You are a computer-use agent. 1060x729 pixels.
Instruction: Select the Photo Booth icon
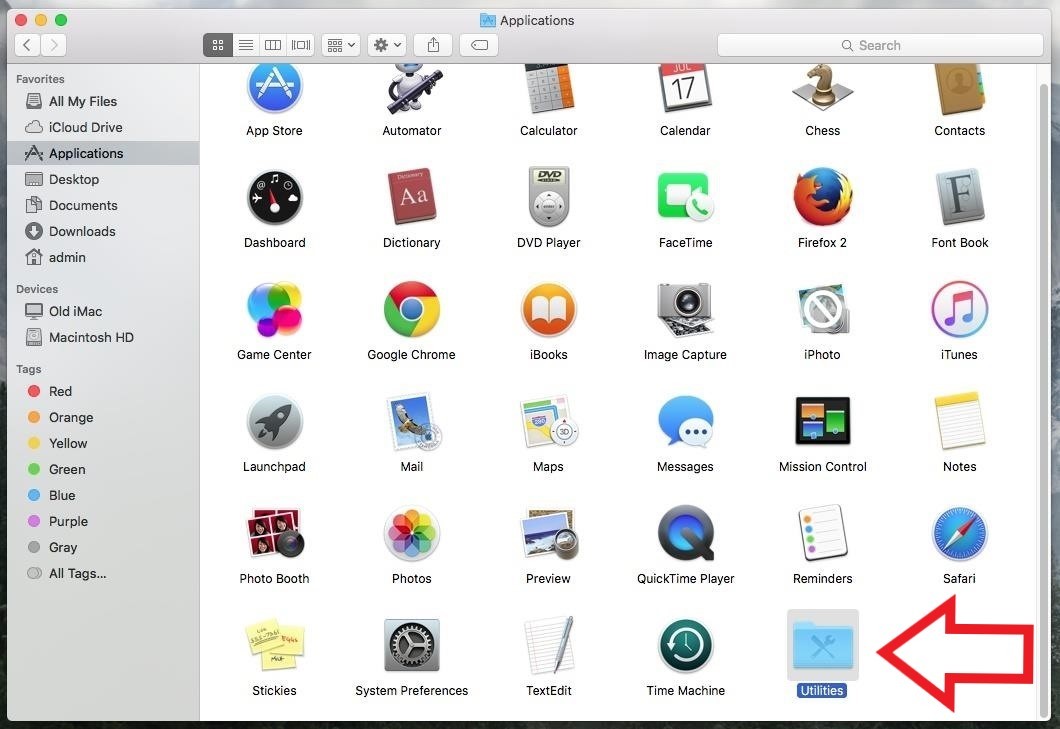pos(274,533)
